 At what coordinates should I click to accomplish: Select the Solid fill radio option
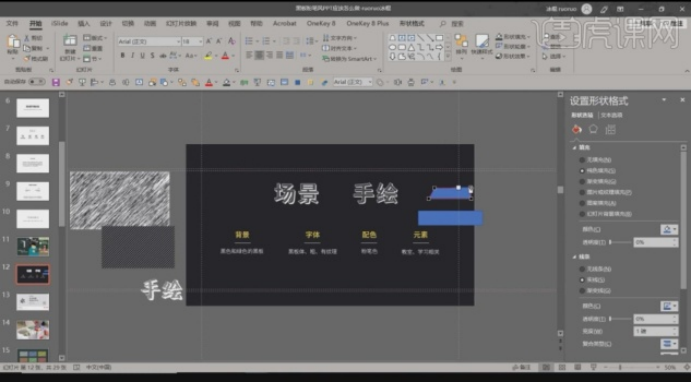tap(582, 170)
